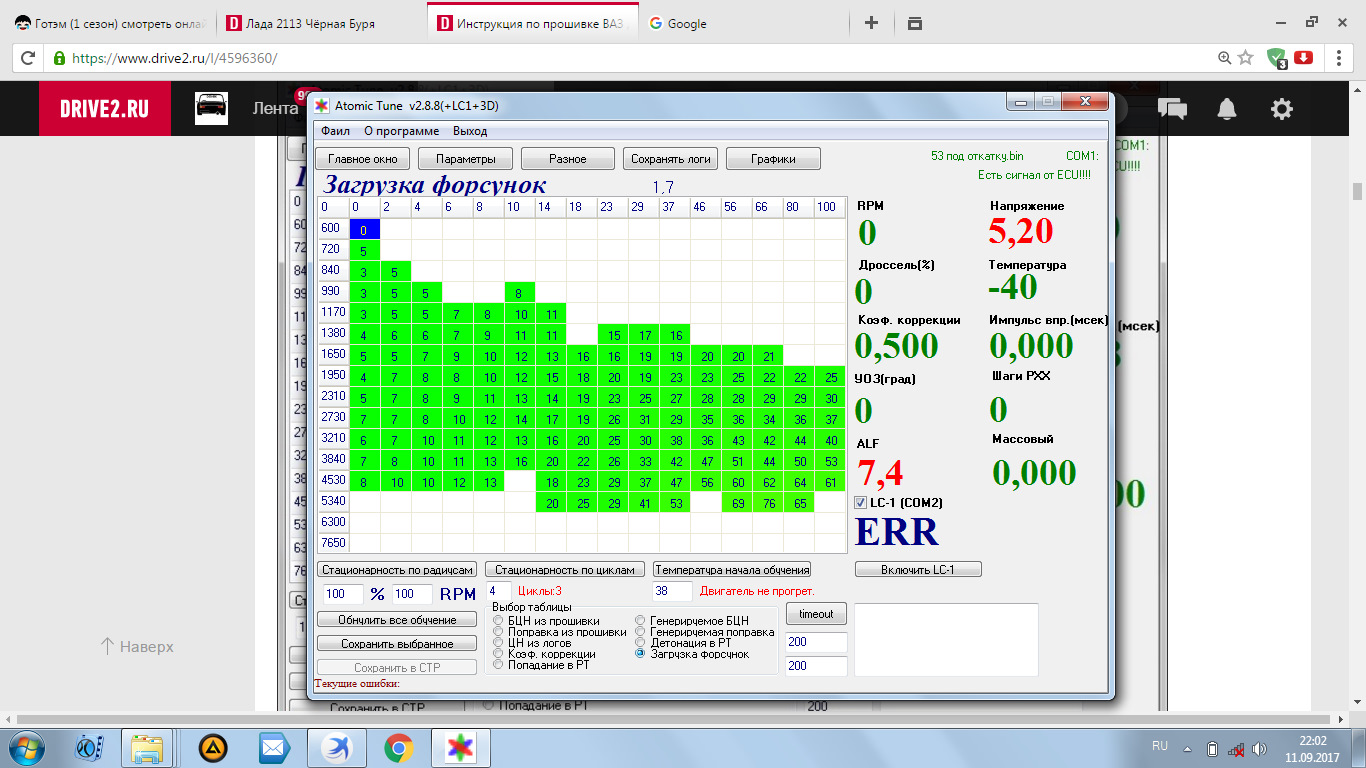Click the first timeout field with 200
This screenshot has width=1366, height=768.
point(816,642)
